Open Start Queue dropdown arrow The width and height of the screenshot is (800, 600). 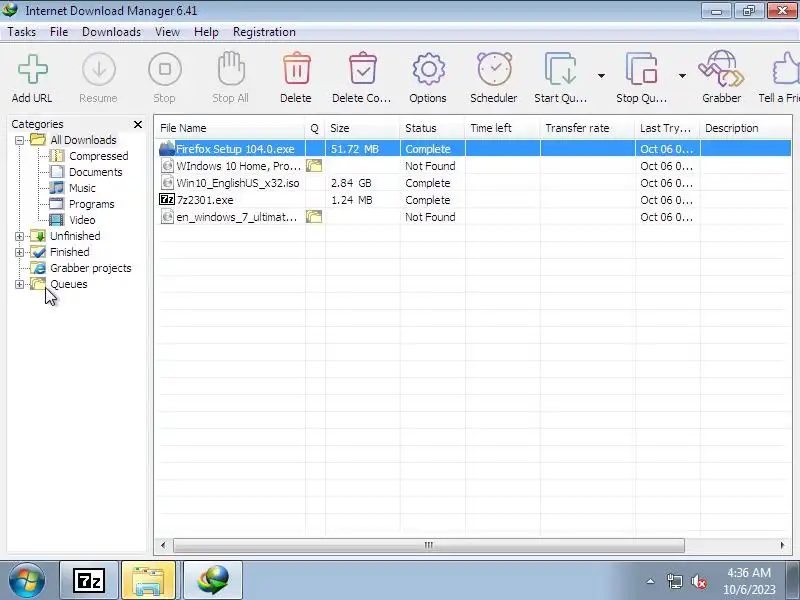coord(602,76)
